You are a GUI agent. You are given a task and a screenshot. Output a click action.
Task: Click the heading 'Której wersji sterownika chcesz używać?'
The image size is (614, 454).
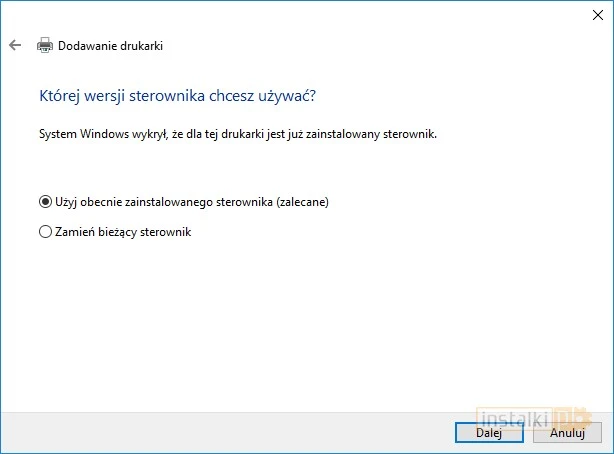[x=178, y=96]
